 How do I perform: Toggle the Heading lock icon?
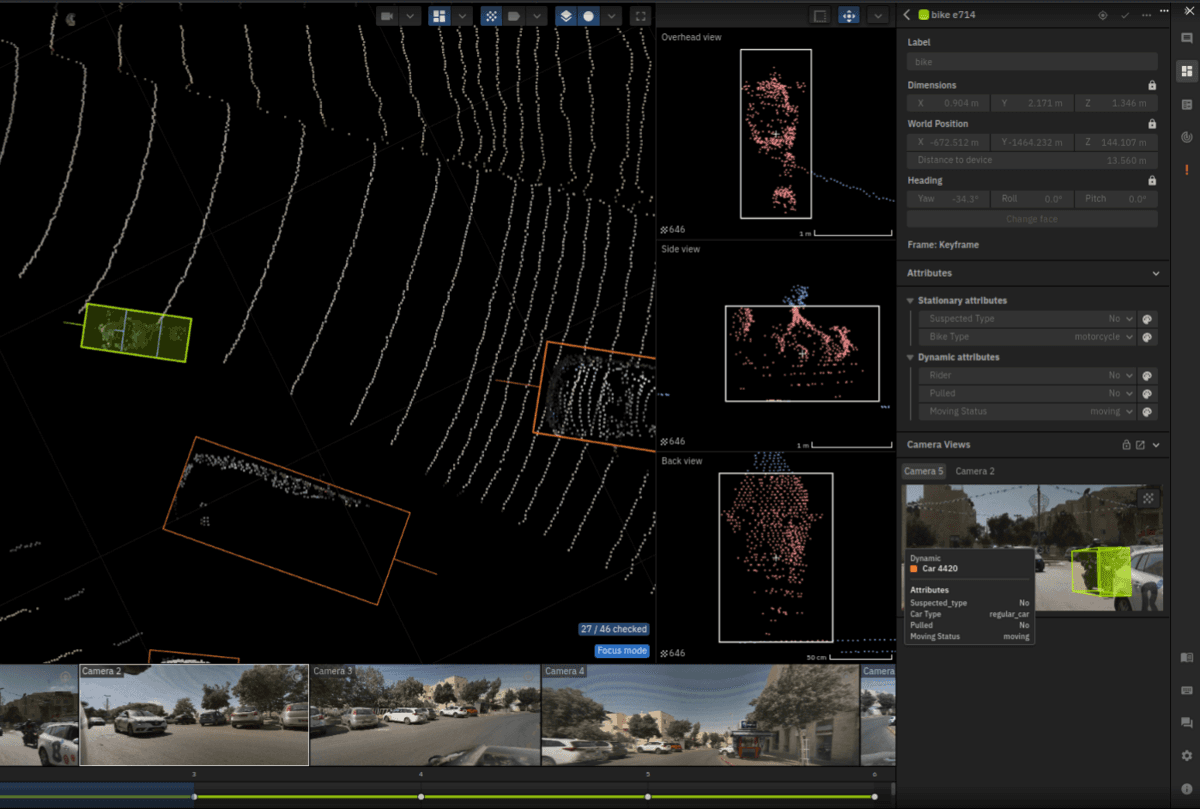(x=1152, y=181)
